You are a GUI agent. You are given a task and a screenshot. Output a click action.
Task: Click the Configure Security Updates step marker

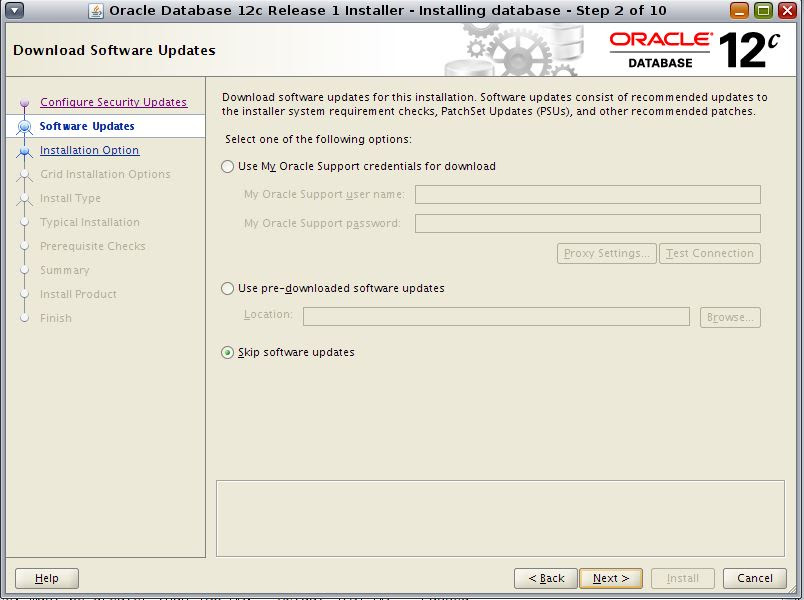tap(25, 103)
